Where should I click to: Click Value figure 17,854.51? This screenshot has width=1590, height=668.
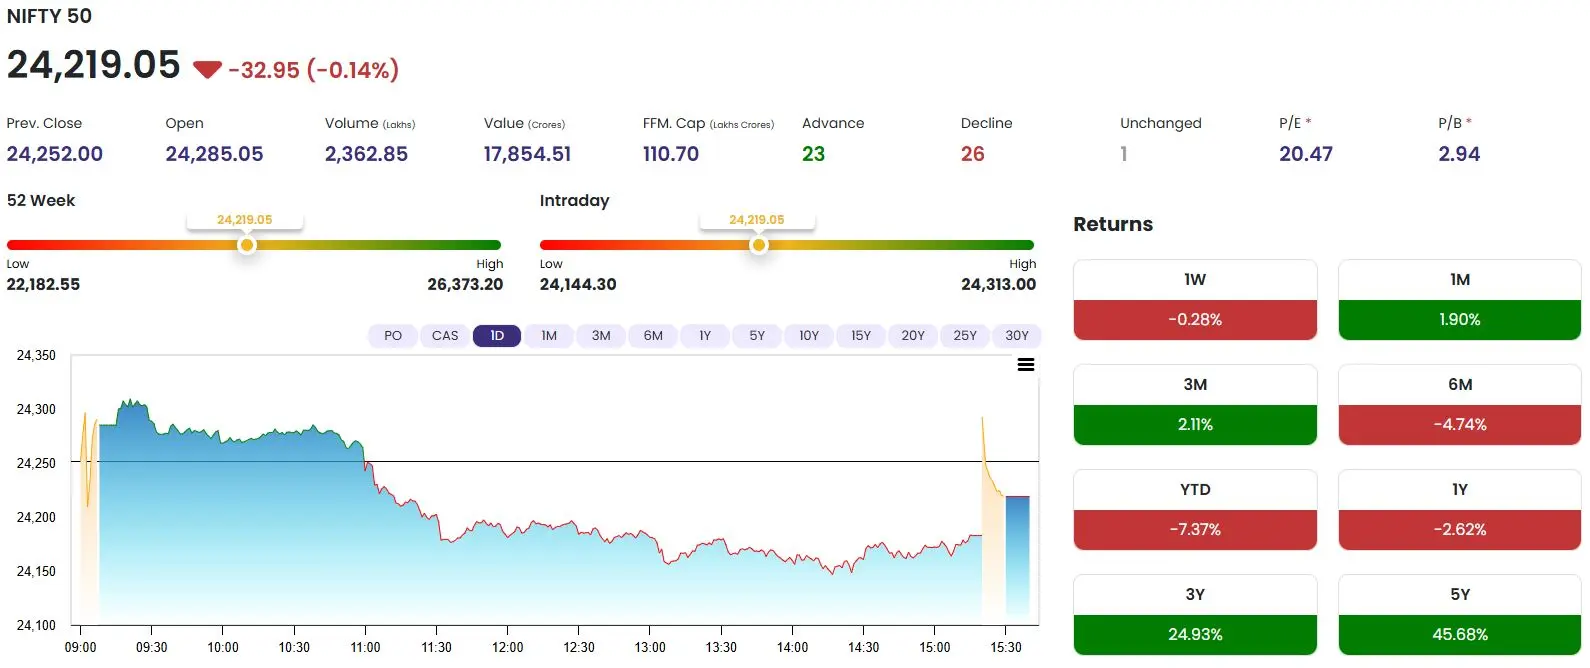pos(527,154)
